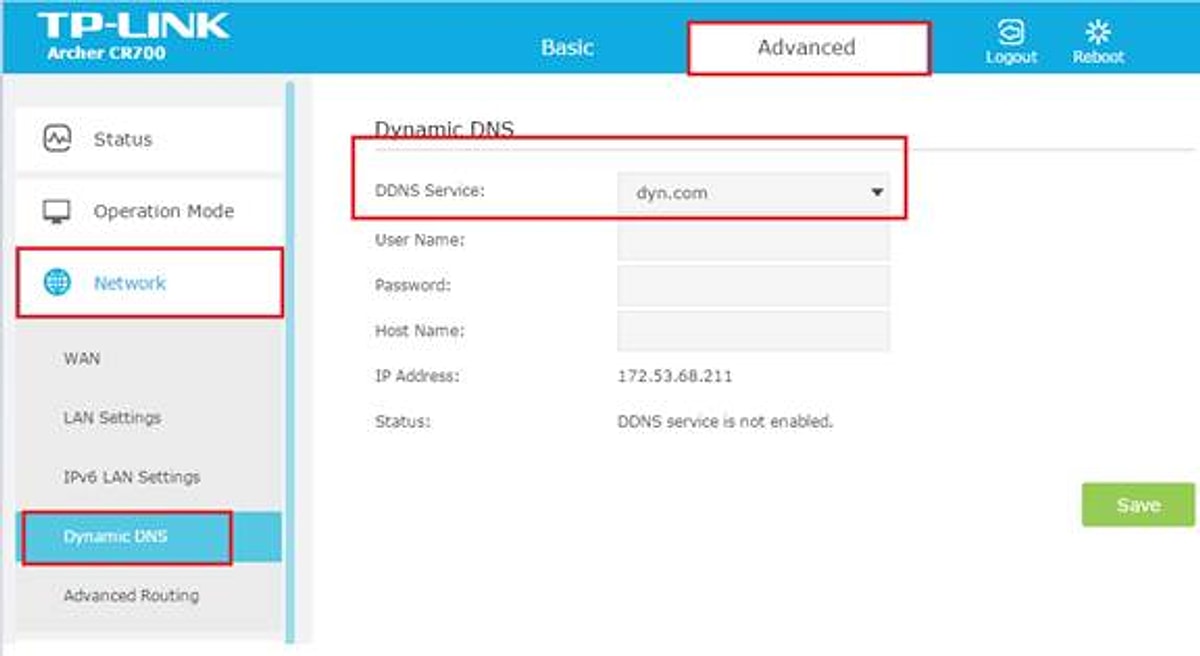Click the Host Name input field
1200x656 pixels.
coord(754,331)
